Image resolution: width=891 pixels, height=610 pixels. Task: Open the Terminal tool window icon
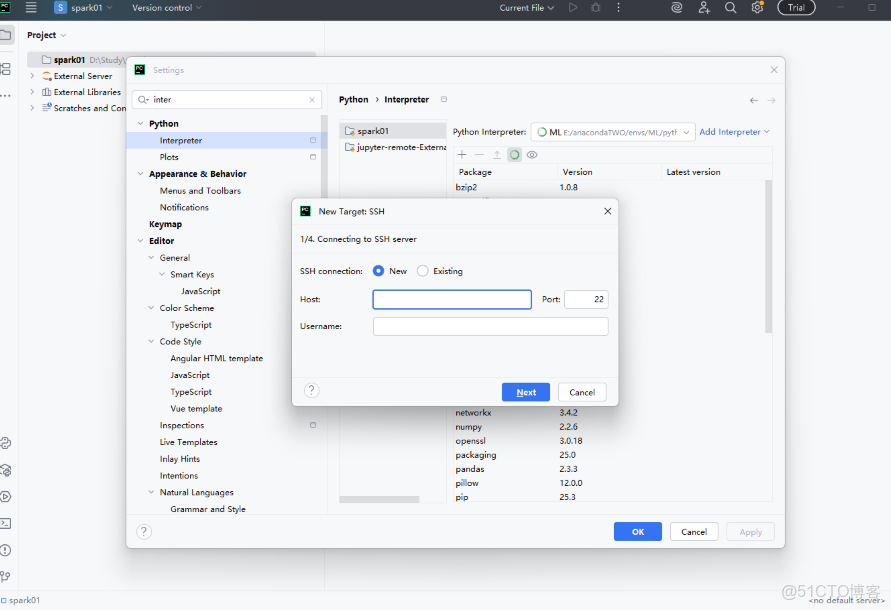tap(6, 523)
